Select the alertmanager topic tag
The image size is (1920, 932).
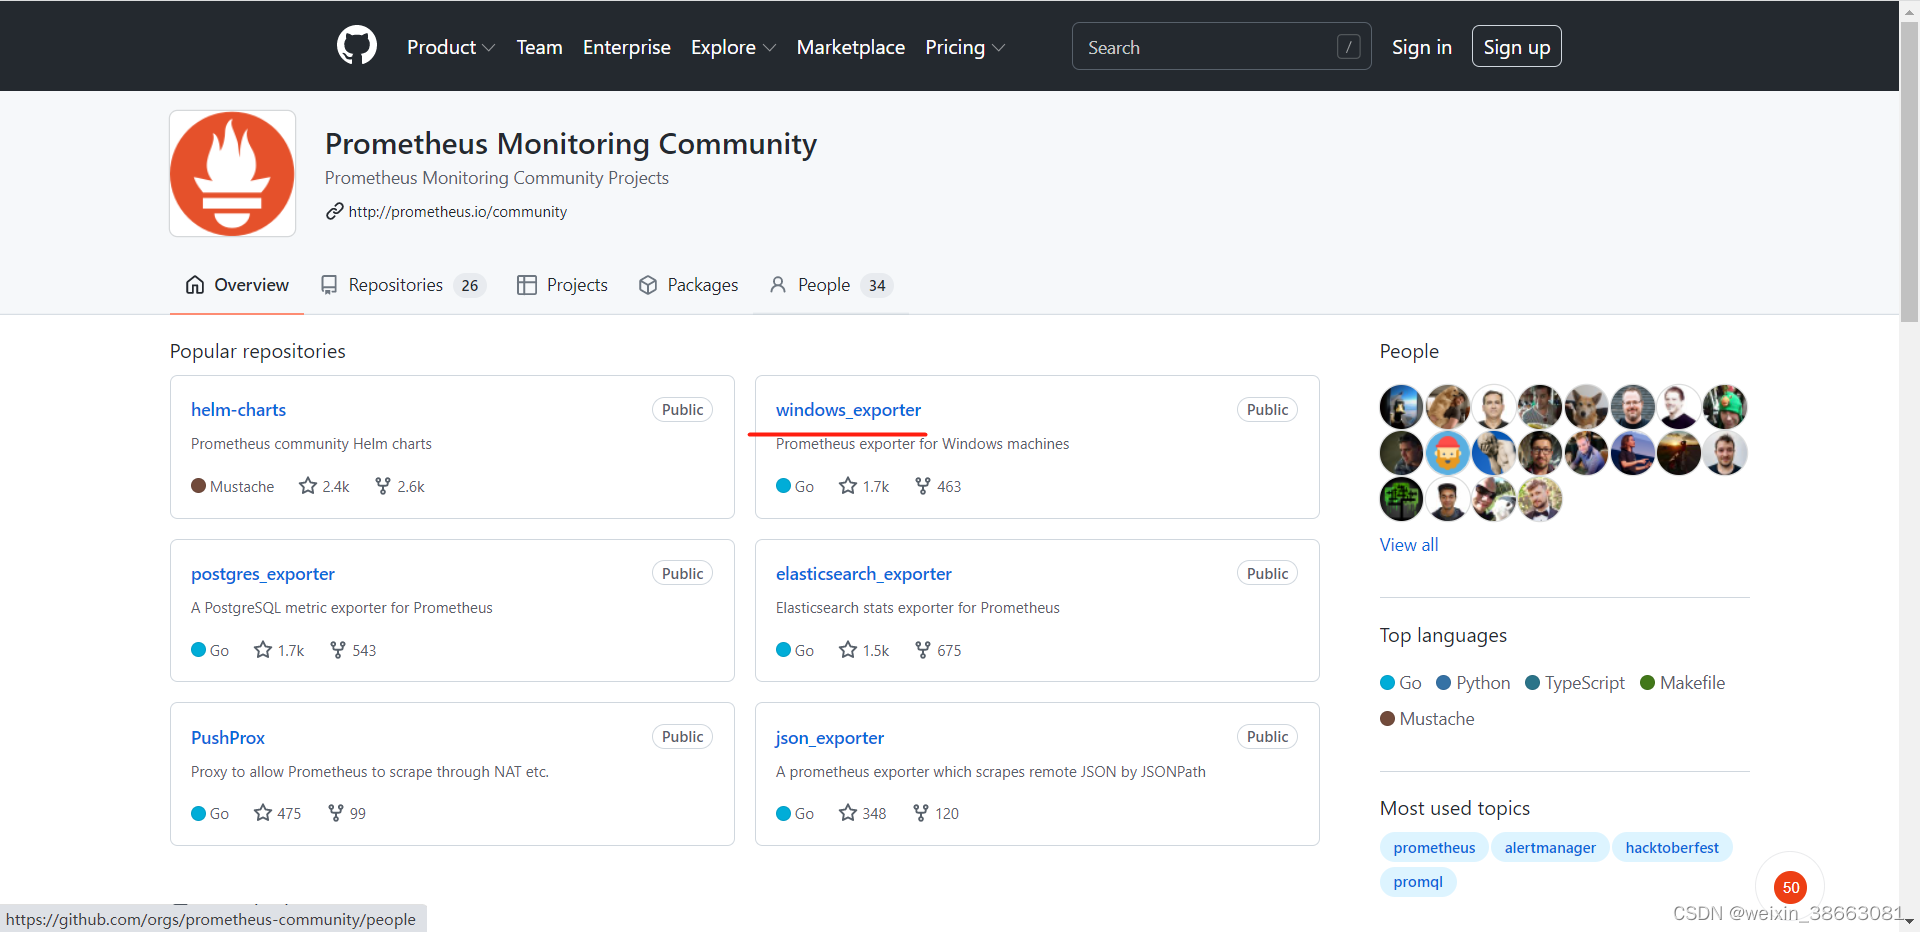(x=1550, y=848)
